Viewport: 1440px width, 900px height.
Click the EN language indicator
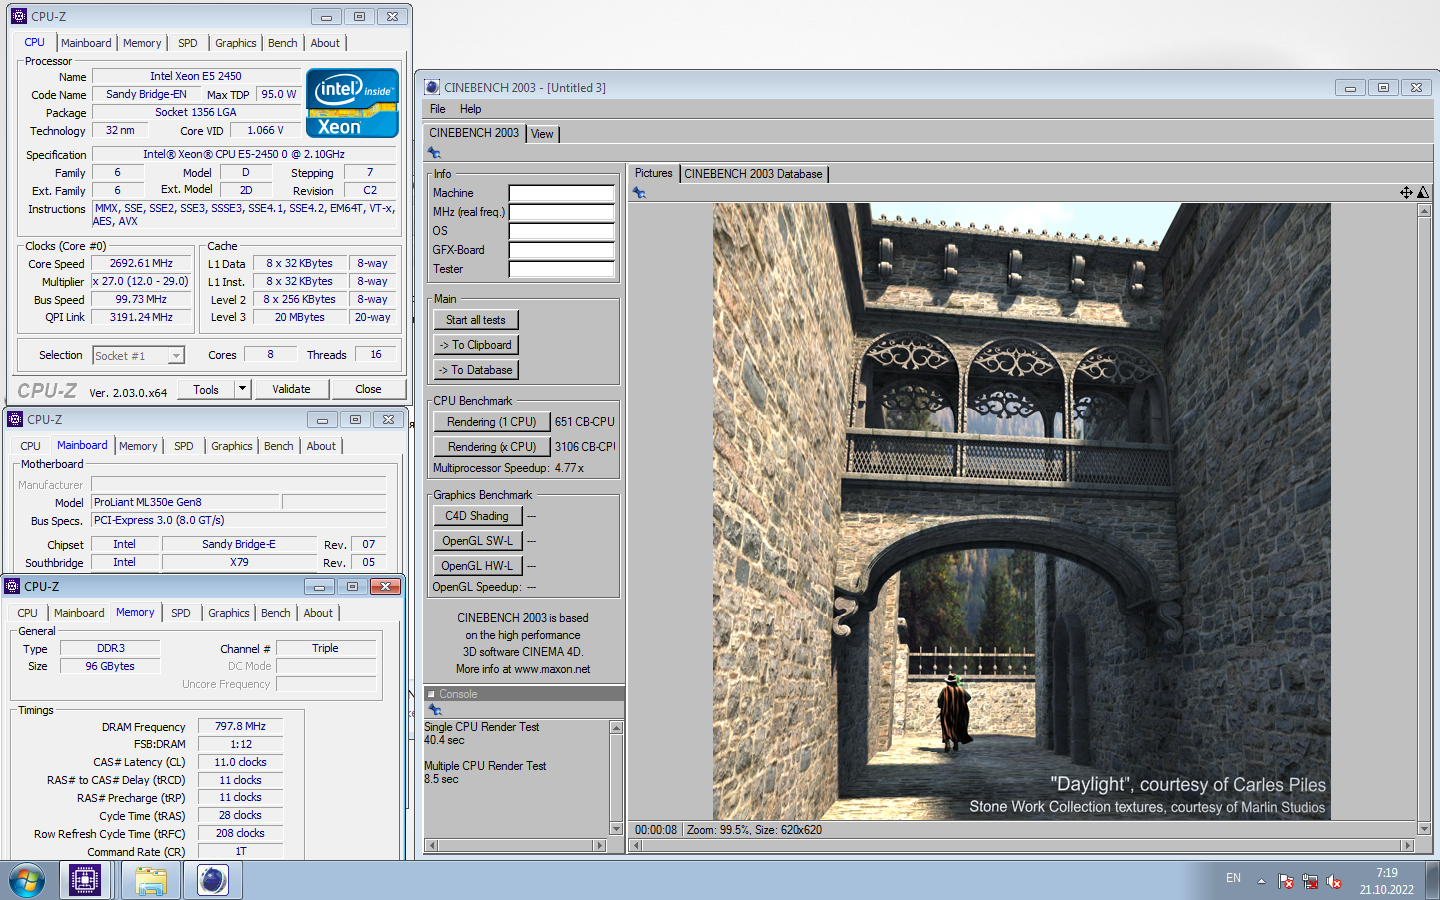pyautogui.click(x=1233, y=878)
